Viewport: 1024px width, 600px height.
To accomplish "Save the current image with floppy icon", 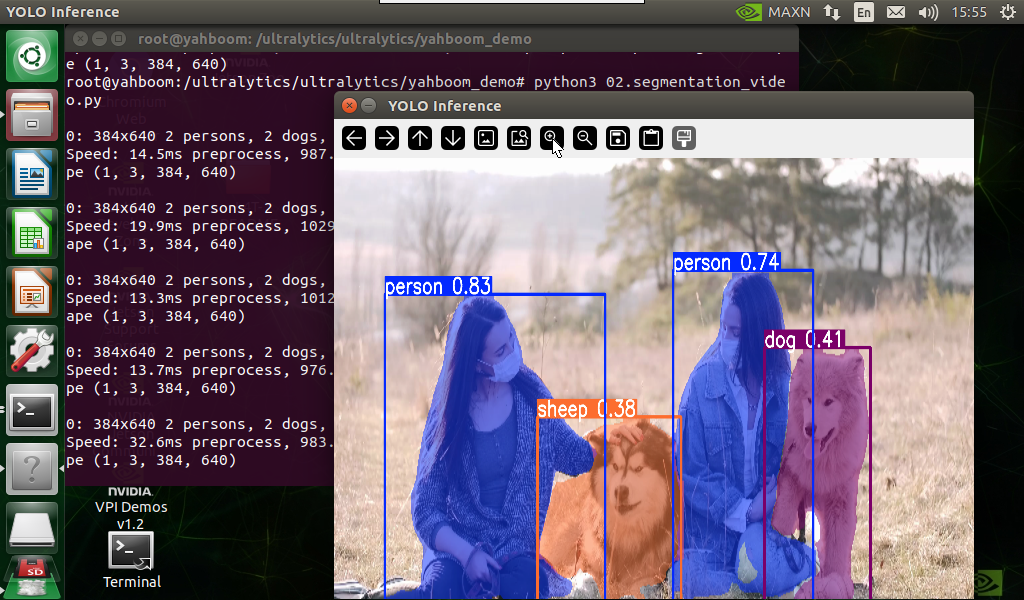I will click(x=618, y=138).
